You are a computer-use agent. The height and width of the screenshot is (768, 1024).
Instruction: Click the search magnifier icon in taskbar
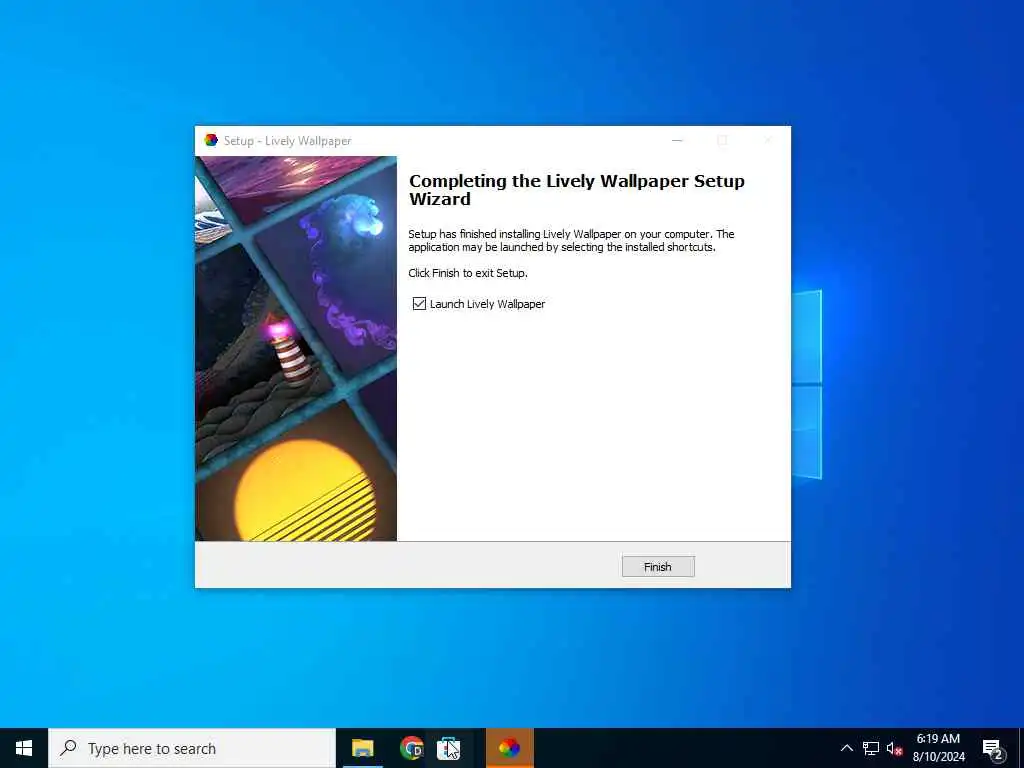pos(68,748)
